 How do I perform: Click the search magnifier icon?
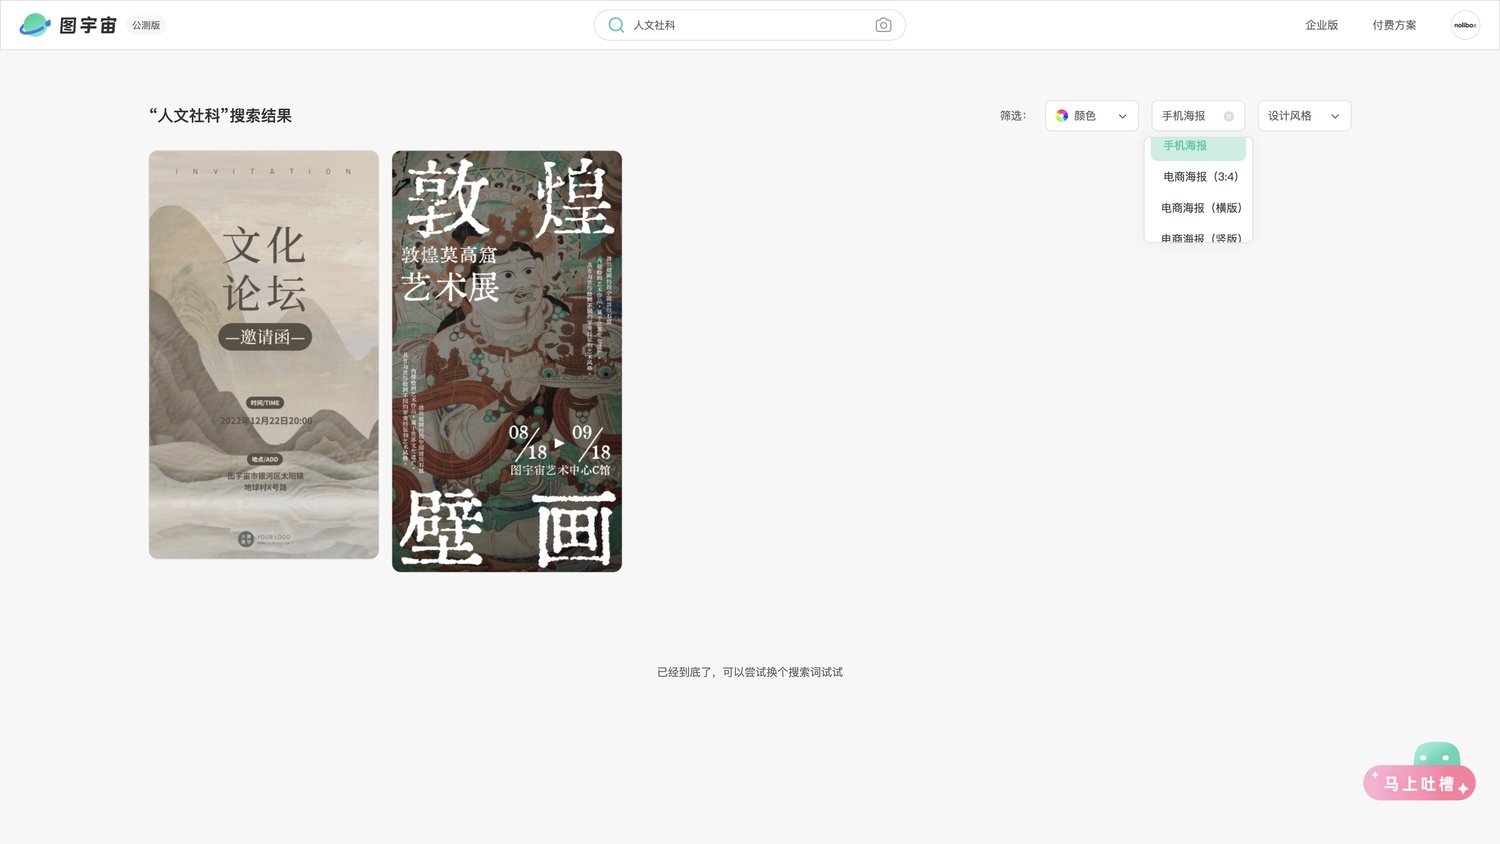tap(616, 25)
